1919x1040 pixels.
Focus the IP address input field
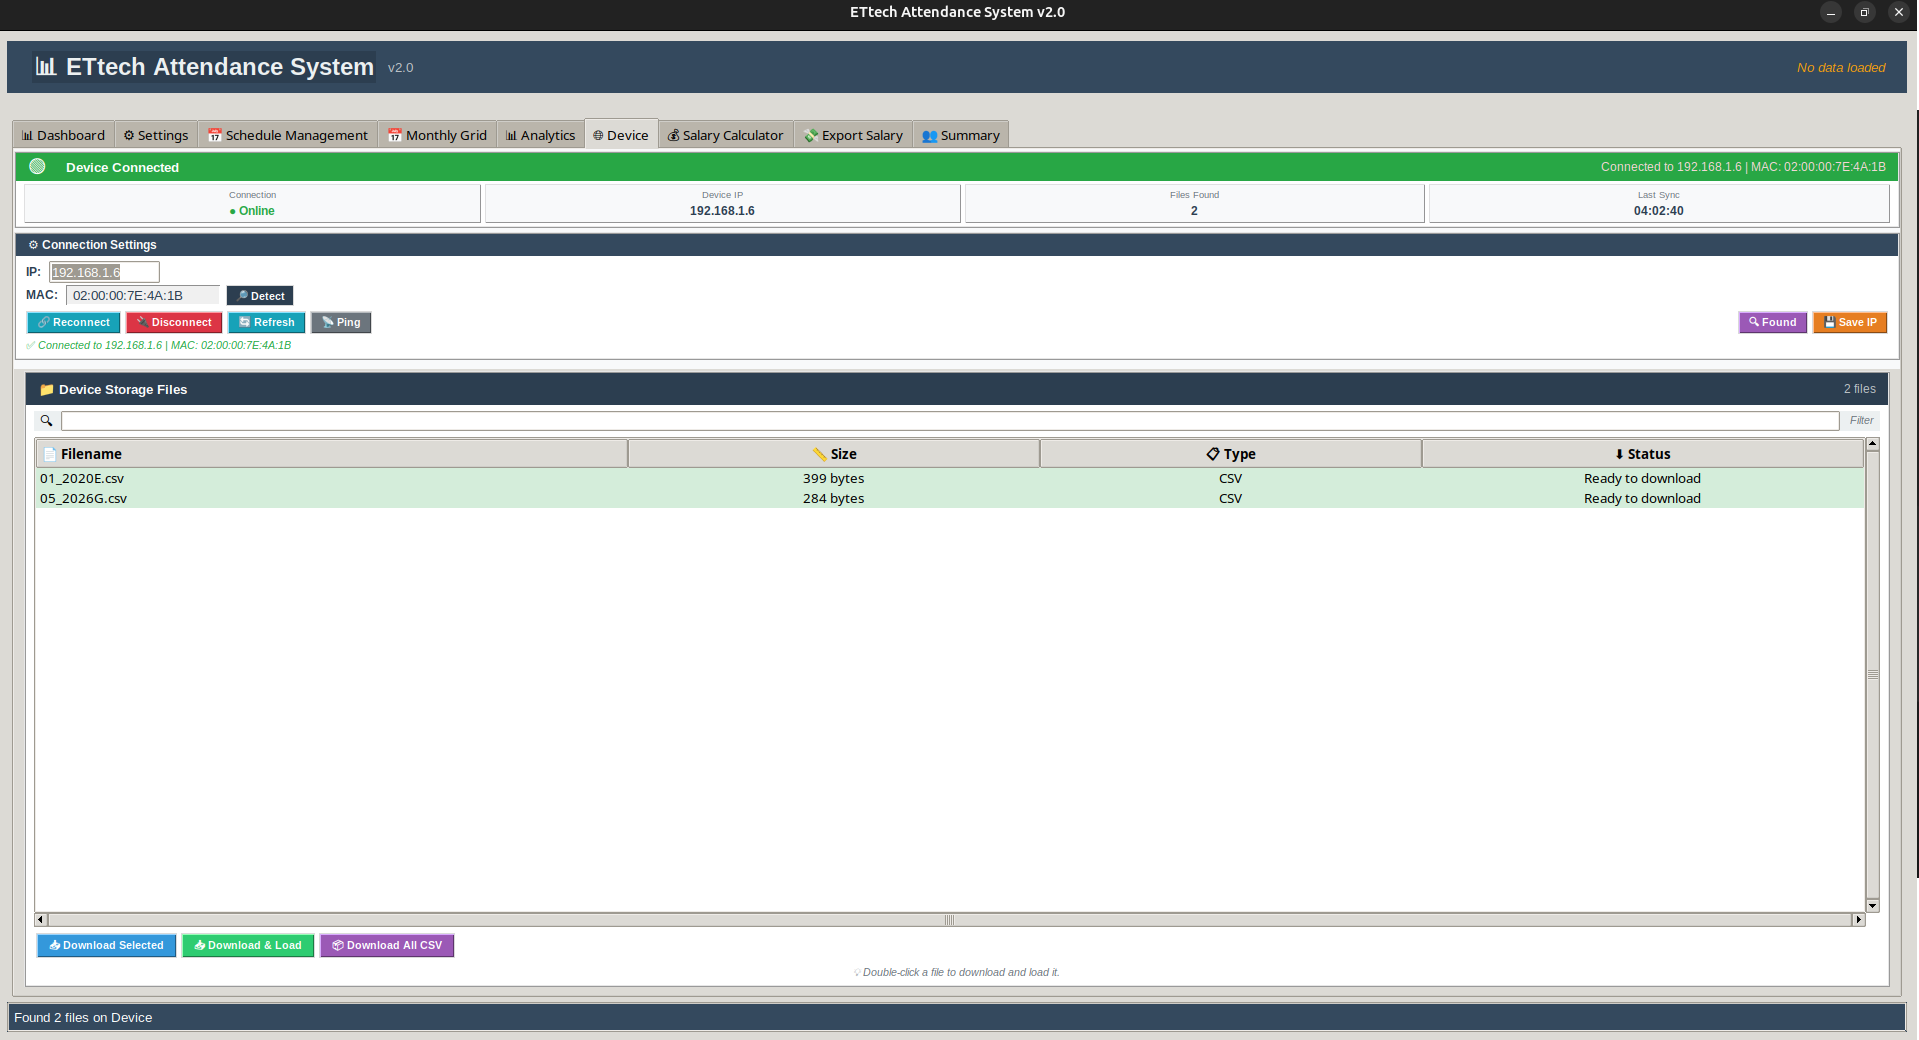pos(104,272)
